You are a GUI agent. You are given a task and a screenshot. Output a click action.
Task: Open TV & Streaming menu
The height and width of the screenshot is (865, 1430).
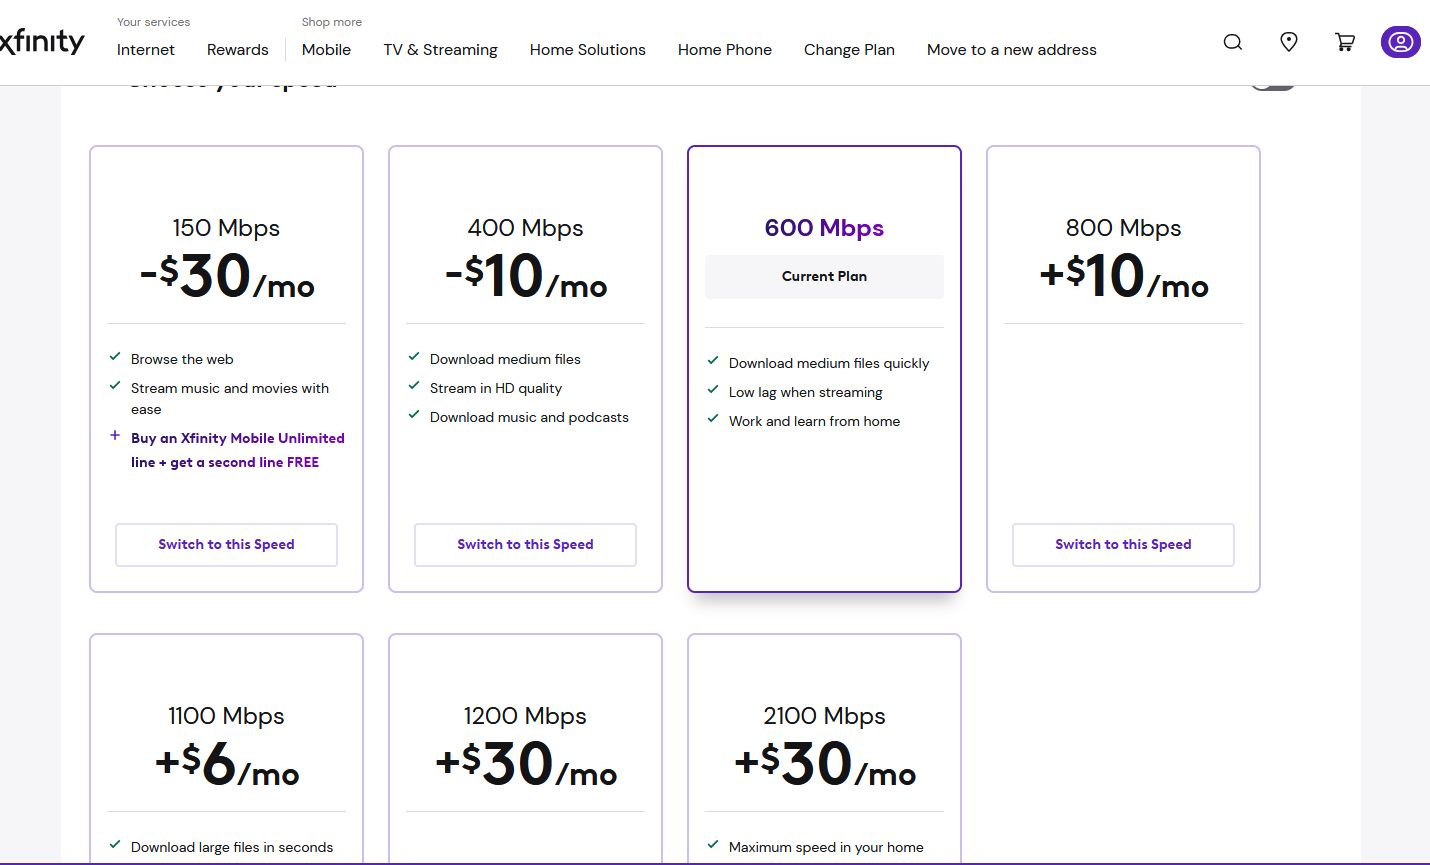pyautogui.click(x=440, y=50)
